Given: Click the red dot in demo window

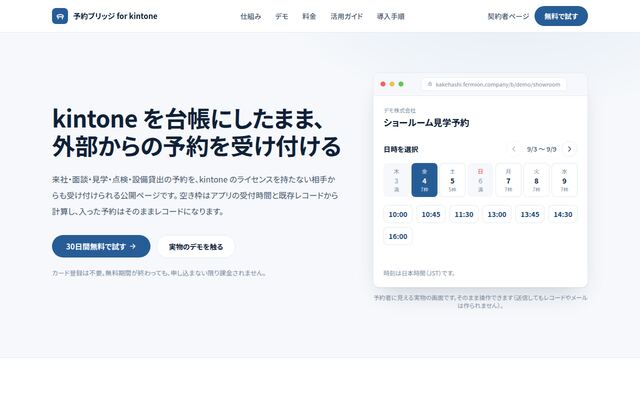Looking at the screenshot, I should (383, 84).
